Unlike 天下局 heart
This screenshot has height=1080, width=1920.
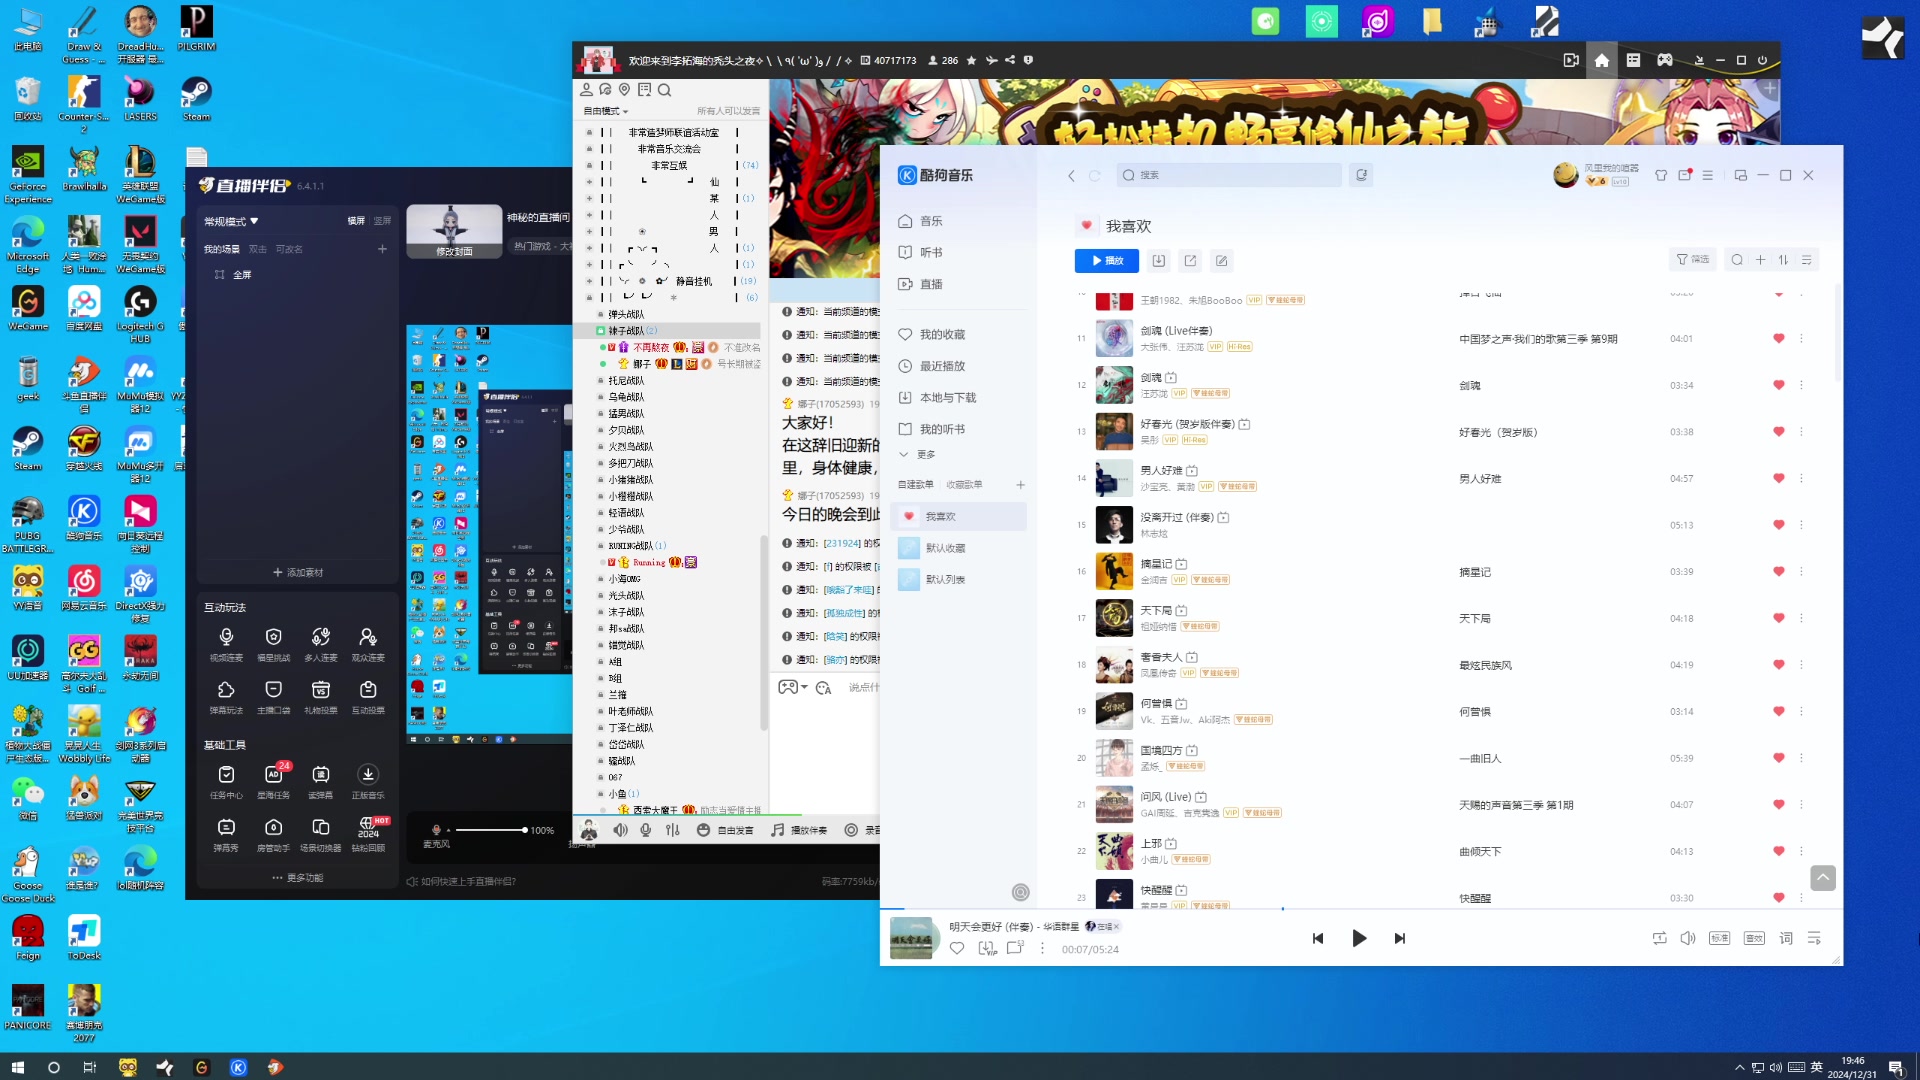click(1779, 618)
